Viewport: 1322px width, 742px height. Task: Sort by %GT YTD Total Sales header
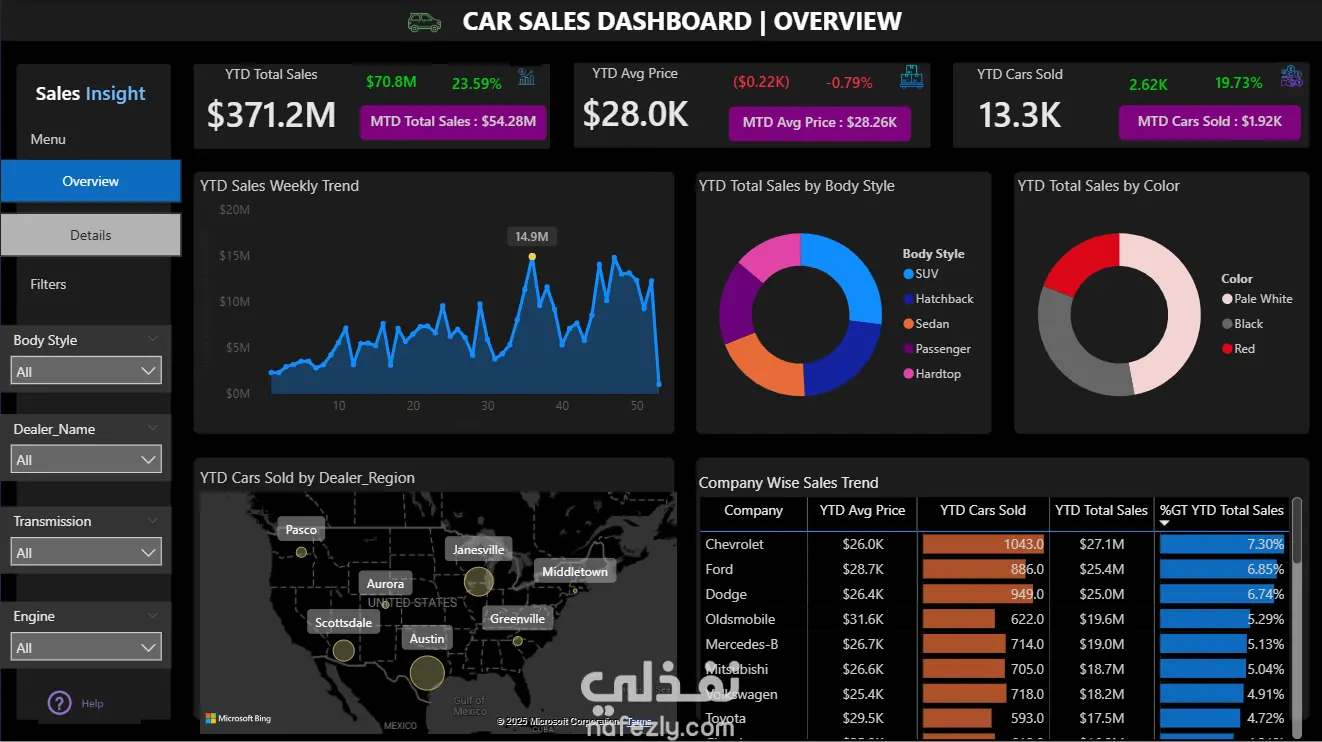tap(1221, 510)
